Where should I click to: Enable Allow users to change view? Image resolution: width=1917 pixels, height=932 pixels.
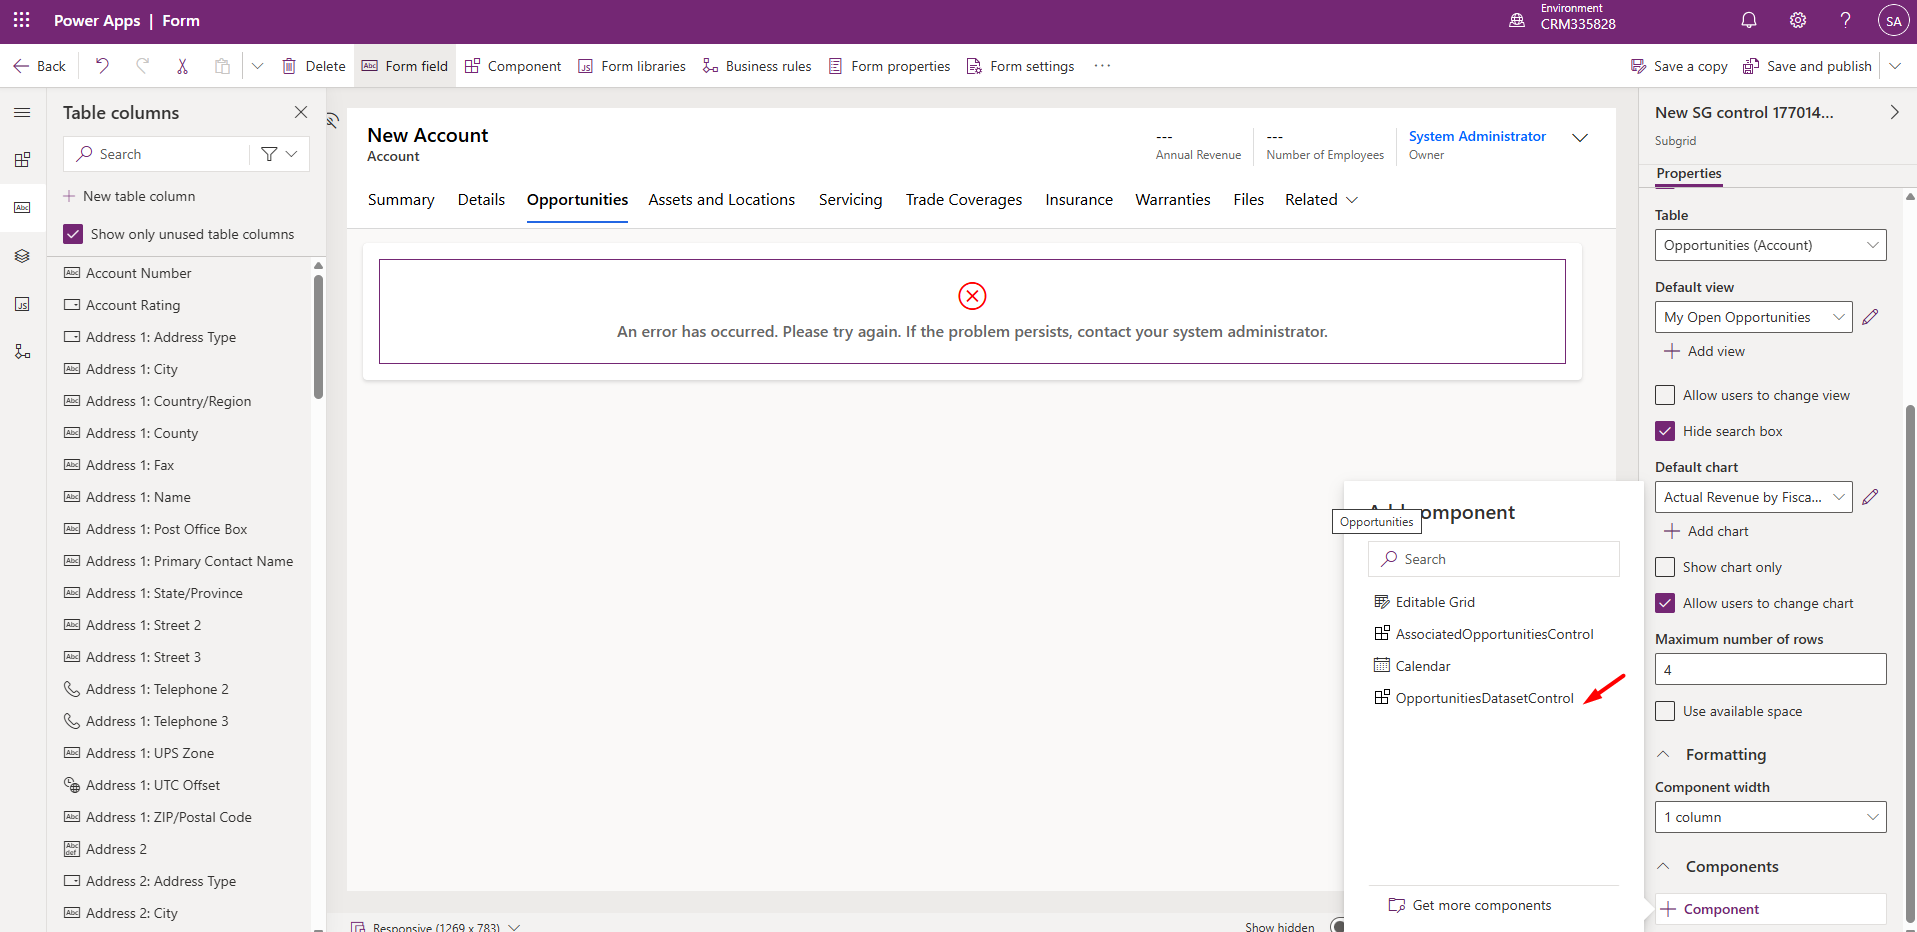tap(1665, 395)
